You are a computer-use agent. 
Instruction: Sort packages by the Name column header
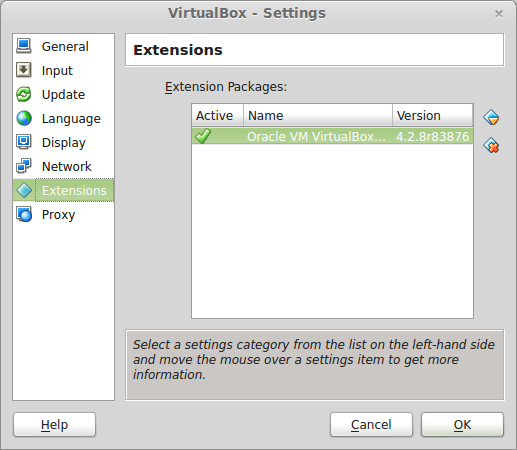tap(318, 115)
